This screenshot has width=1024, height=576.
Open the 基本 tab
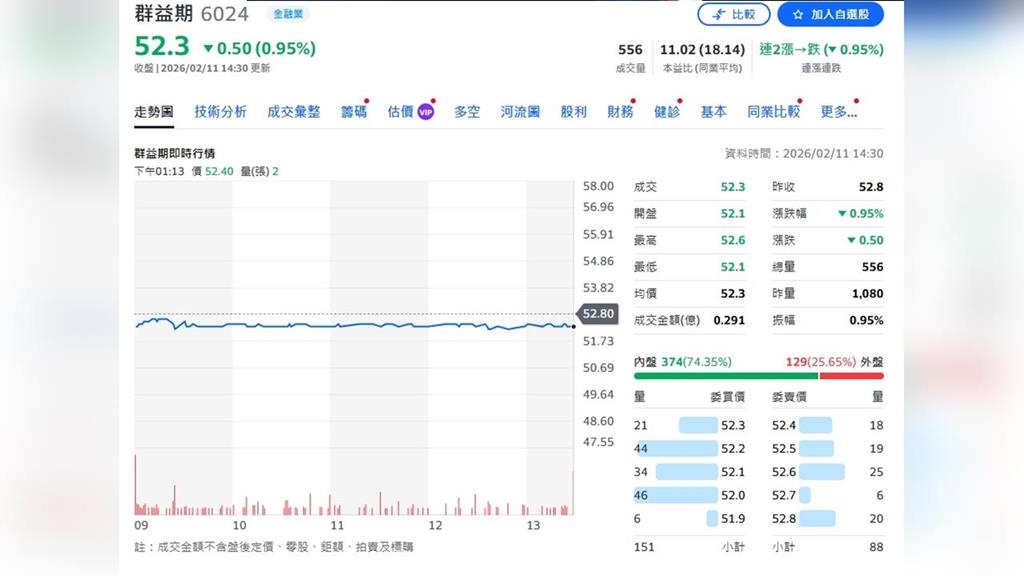pyautogui.click(x=713, y=112)
